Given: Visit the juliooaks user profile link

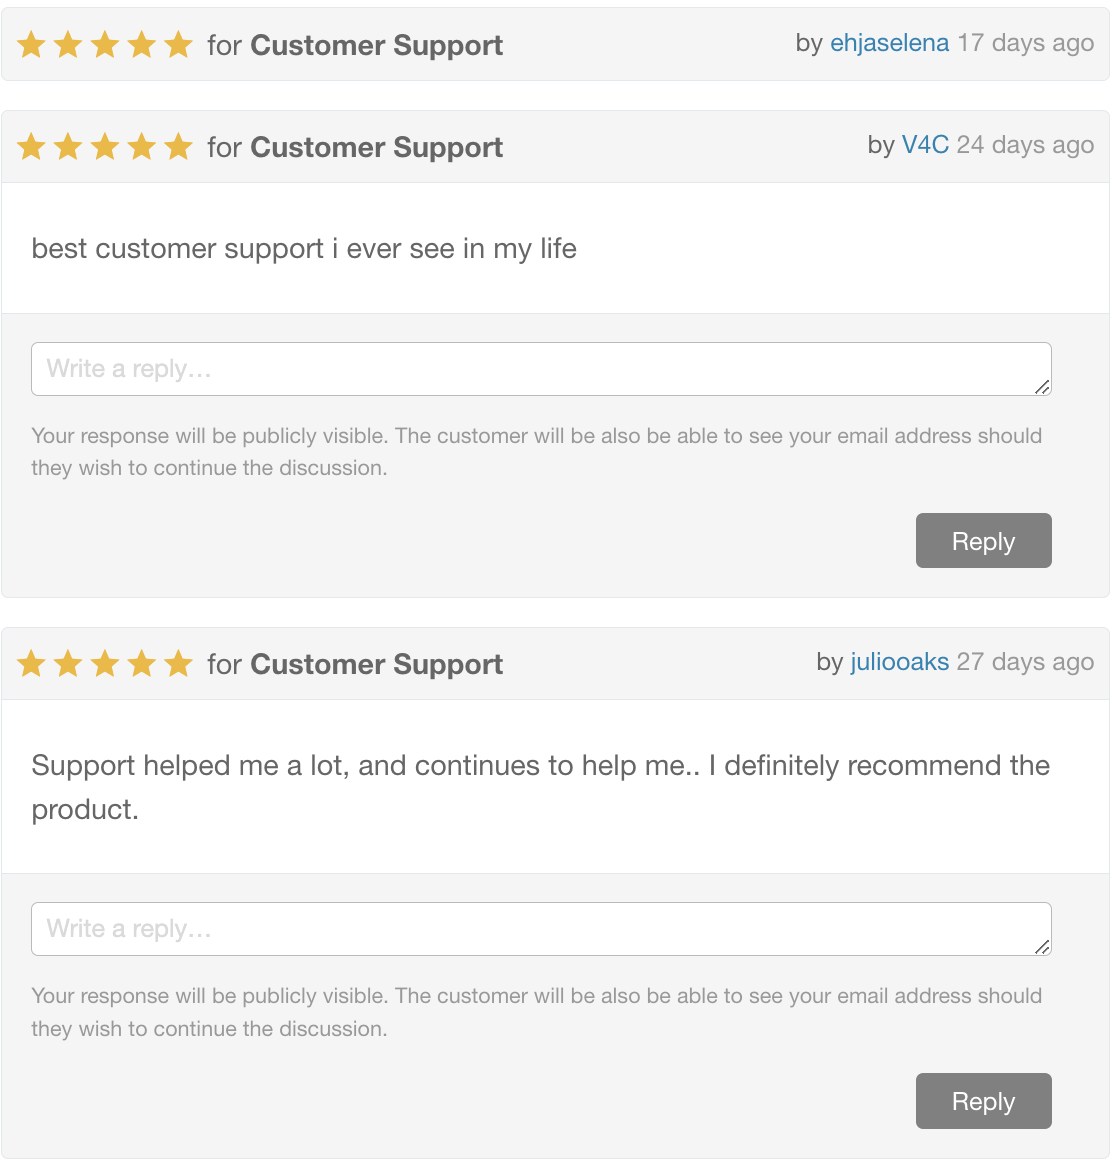Looking at the screenshot, I should click(x=899, y=662).
